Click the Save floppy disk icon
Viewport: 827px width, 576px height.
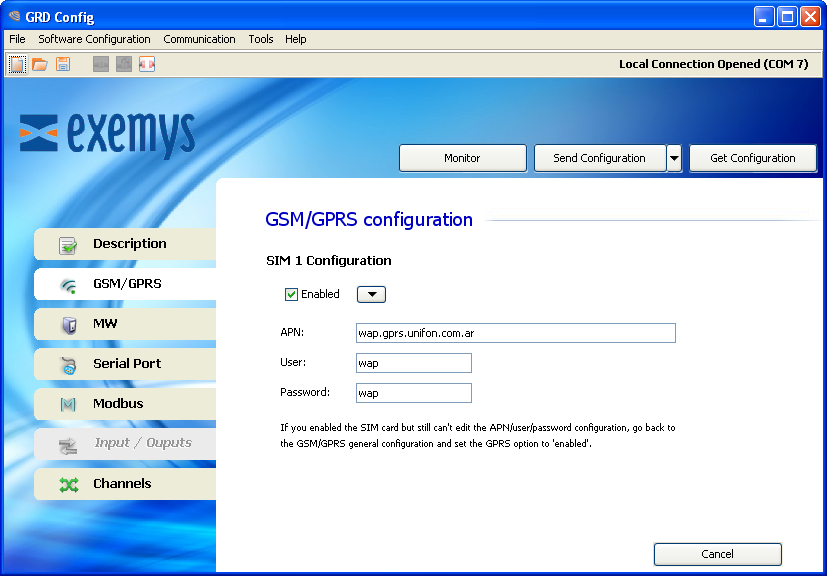(63, 64)
